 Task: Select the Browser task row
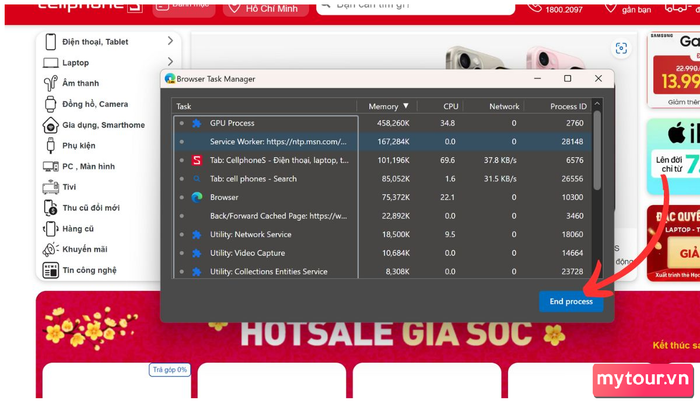[x=383, y=197]
